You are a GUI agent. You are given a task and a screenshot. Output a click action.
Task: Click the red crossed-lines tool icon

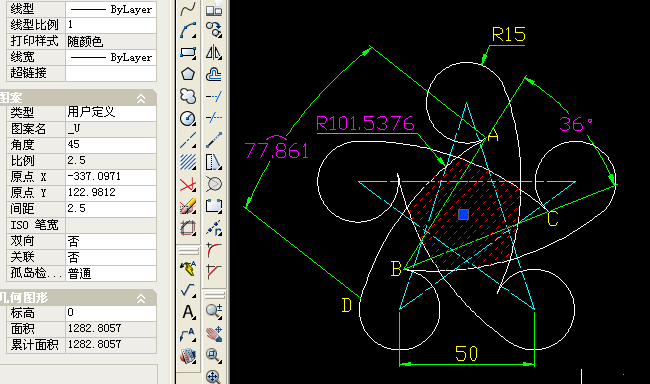pyautogui.click(x=188, y=184)
